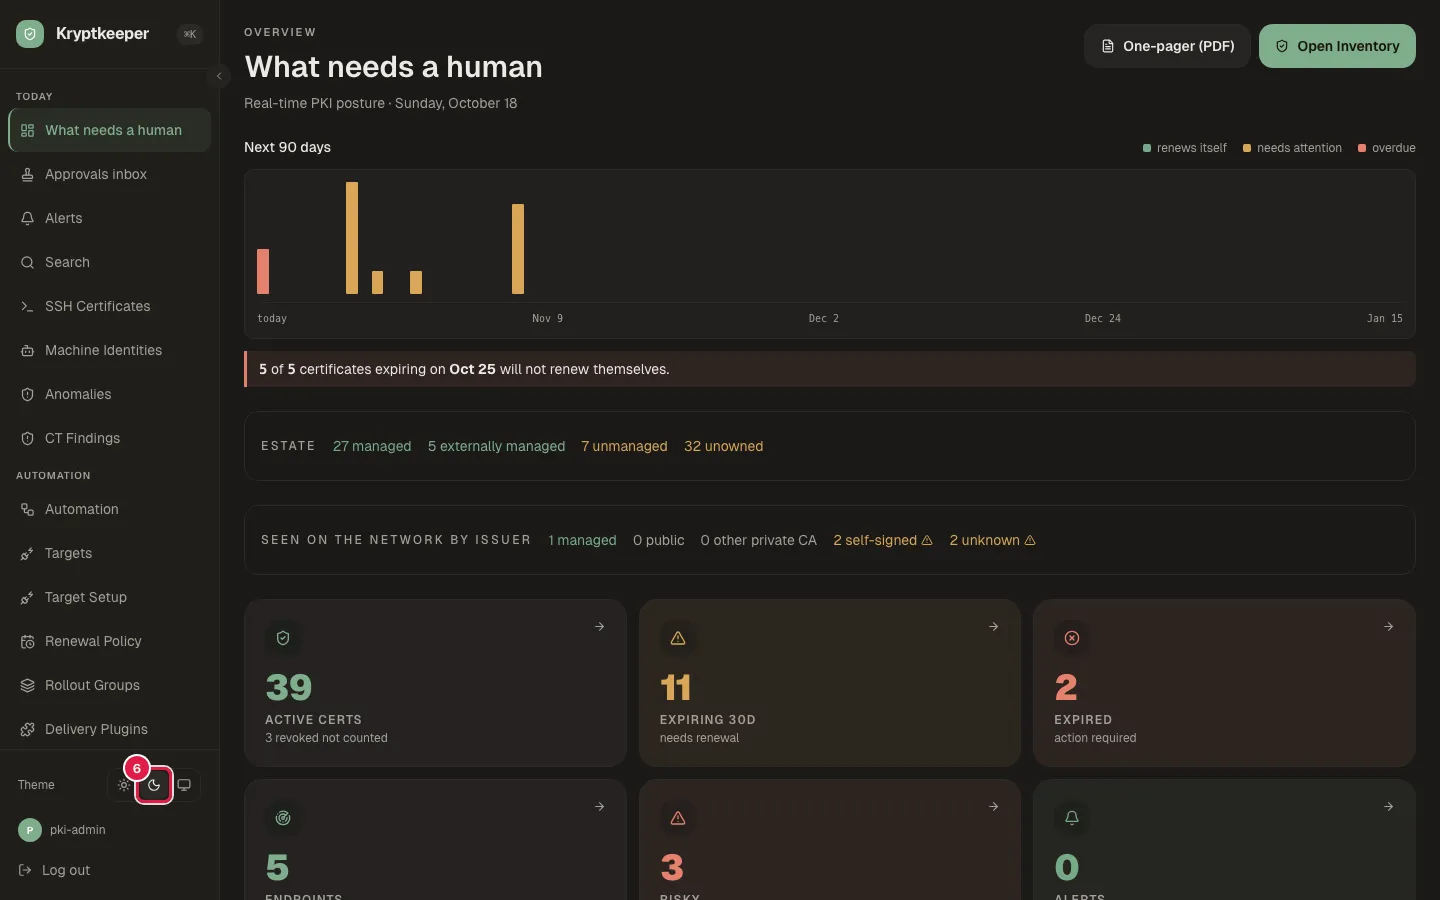Click 7 unmanaged estate link

(x=624, y=446)
